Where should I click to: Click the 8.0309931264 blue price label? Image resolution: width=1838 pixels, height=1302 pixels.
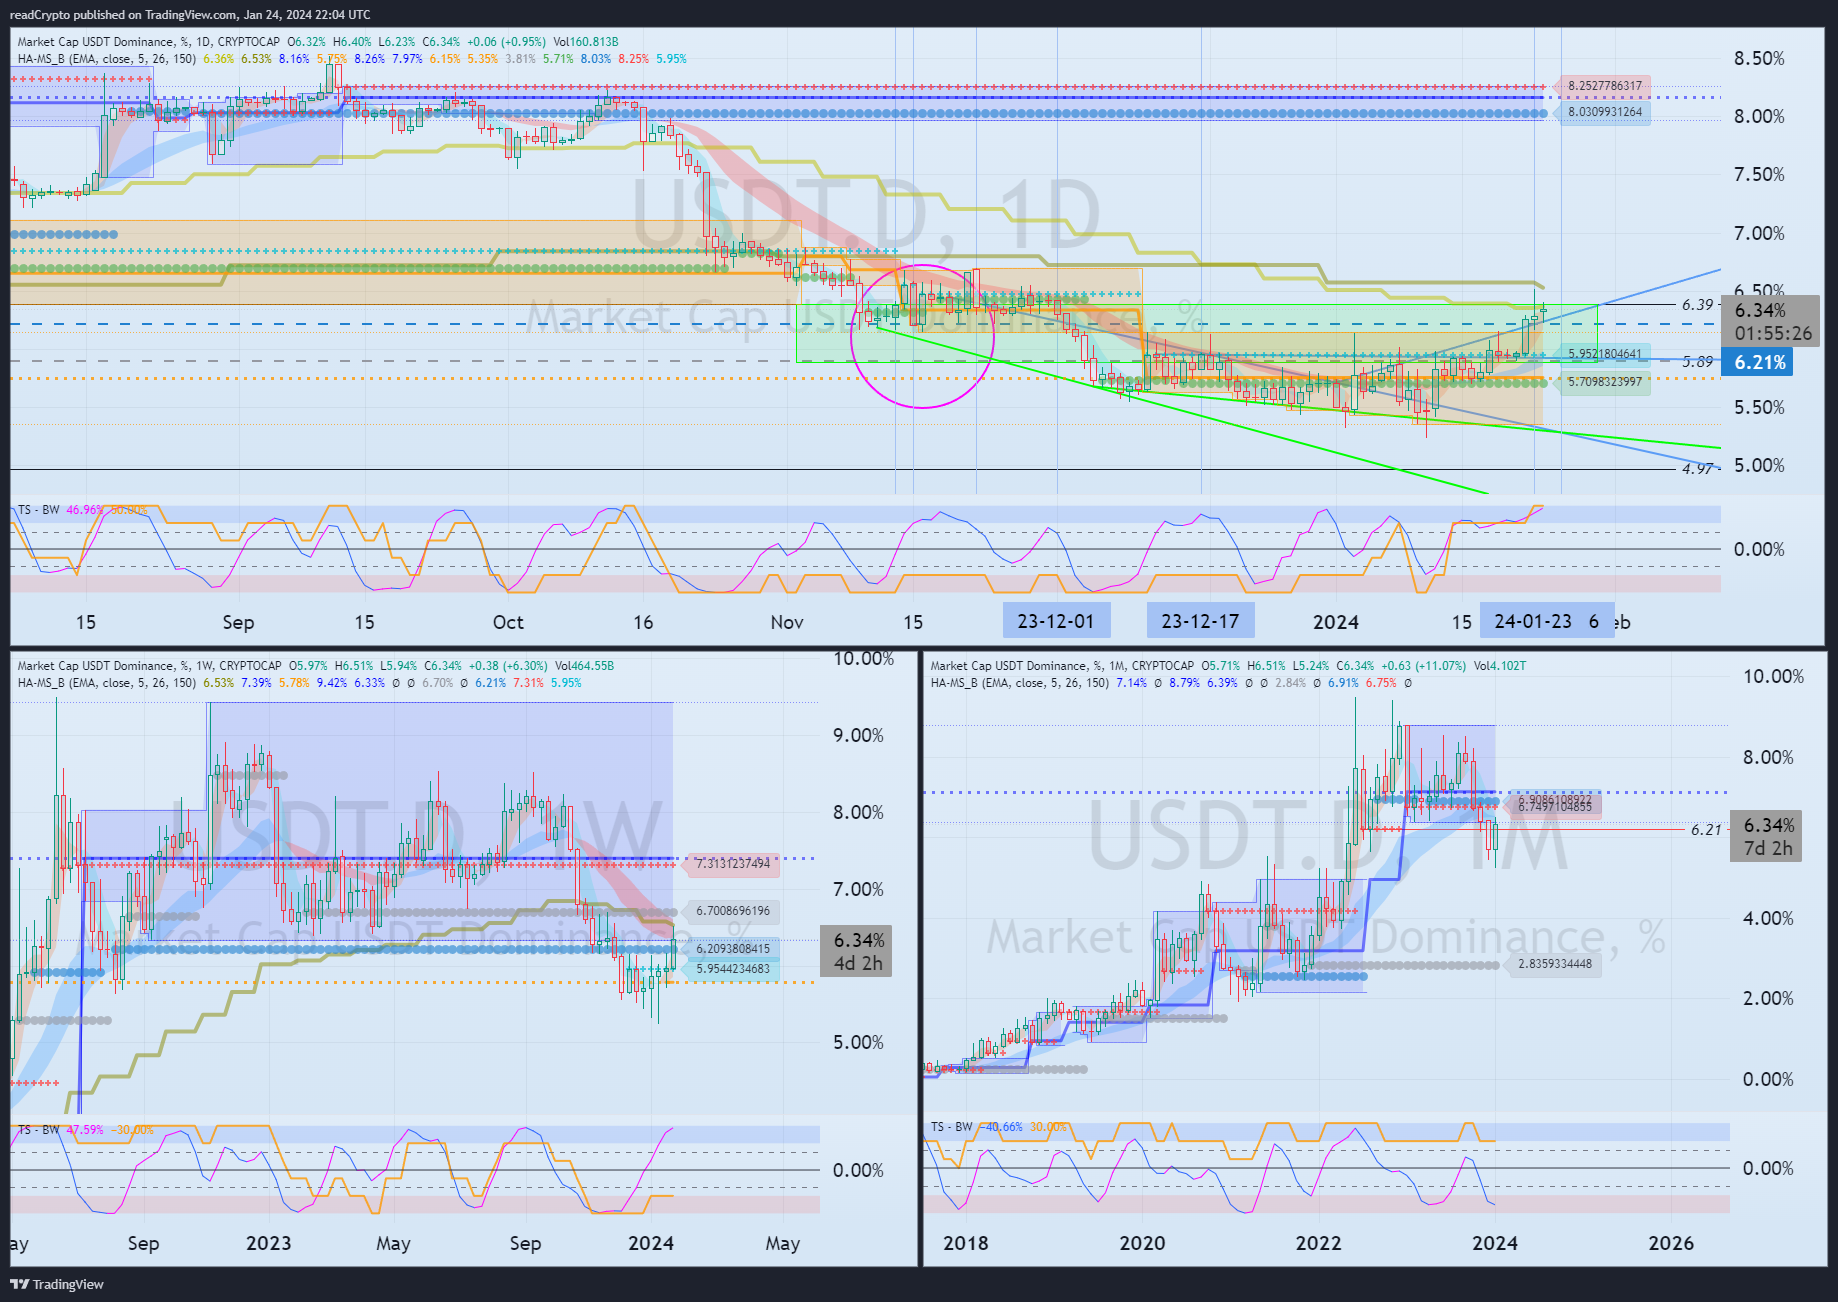(x=1603, y=112)
